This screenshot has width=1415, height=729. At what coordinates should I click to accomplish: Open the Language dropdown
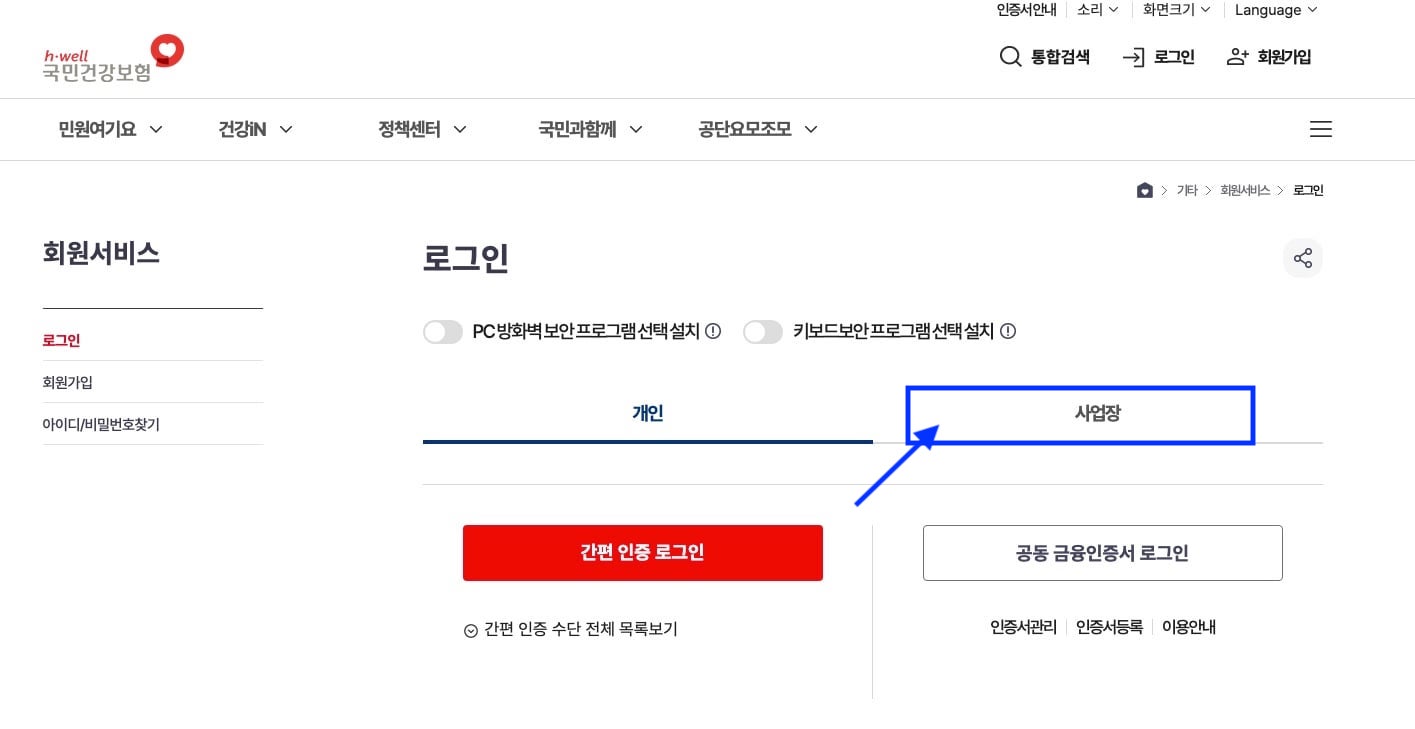coord(1275,10)
